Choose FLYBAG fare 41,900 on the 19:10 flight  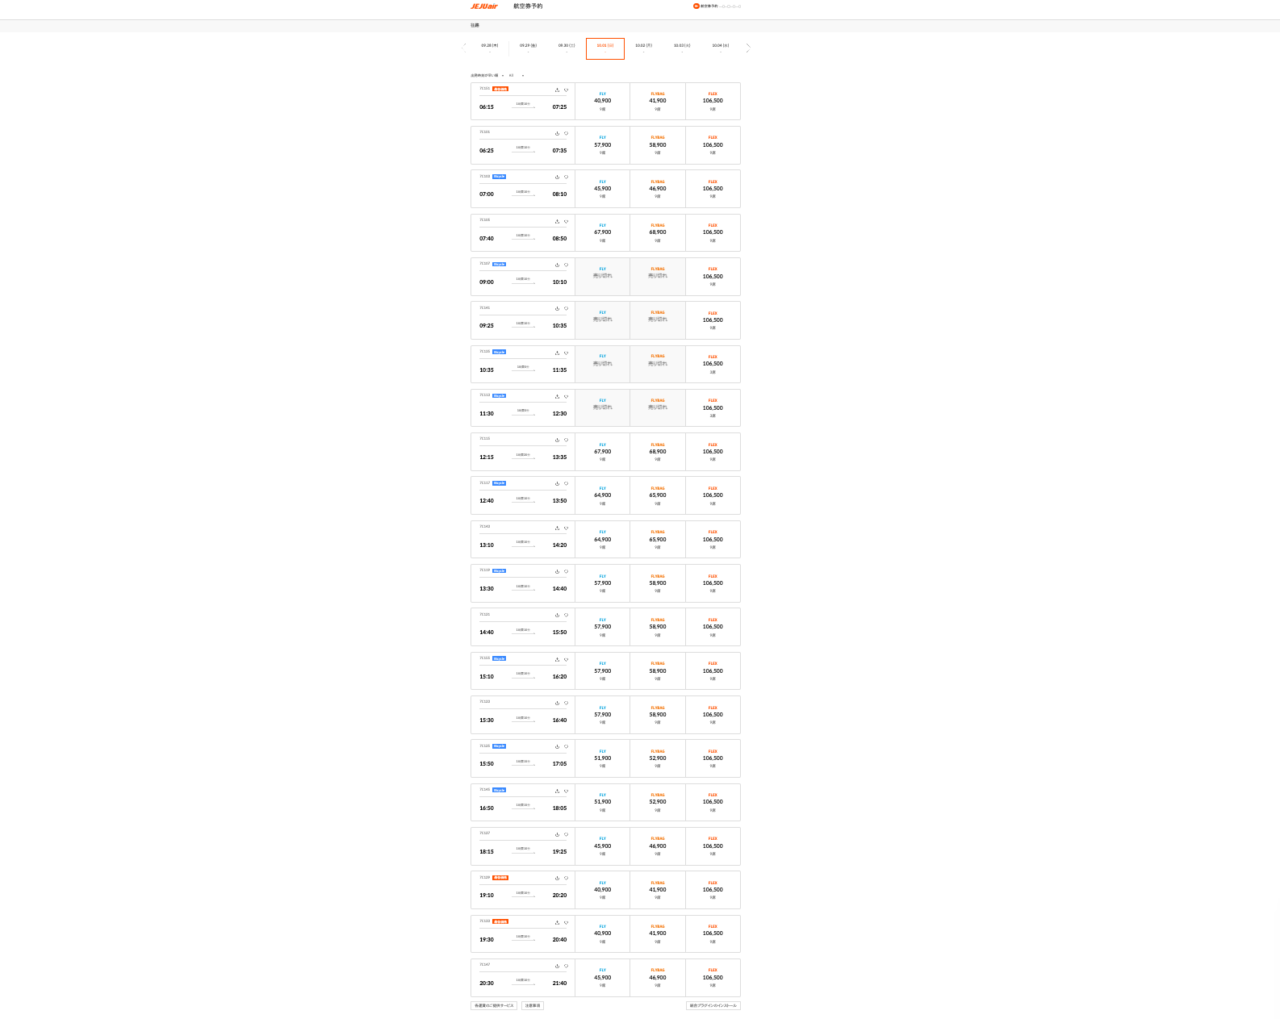(657, 890)
